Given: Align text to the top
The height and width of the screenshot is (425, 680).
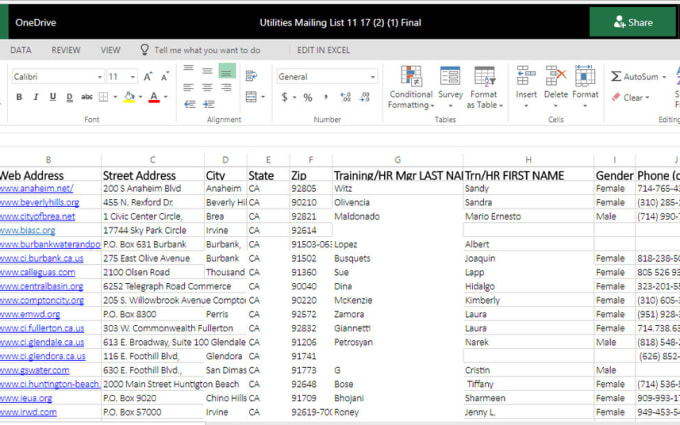Looking at the screenshot, I should (188, 69).
